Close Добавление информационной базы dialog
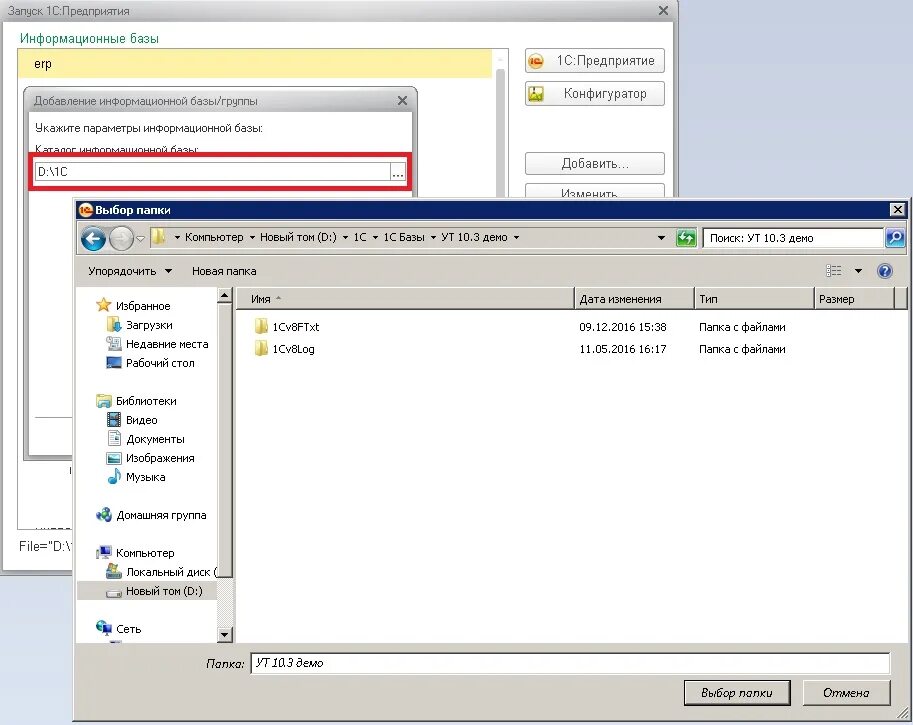Image resolution: width=913 pixels, height=725 pixels. point(402,101)
